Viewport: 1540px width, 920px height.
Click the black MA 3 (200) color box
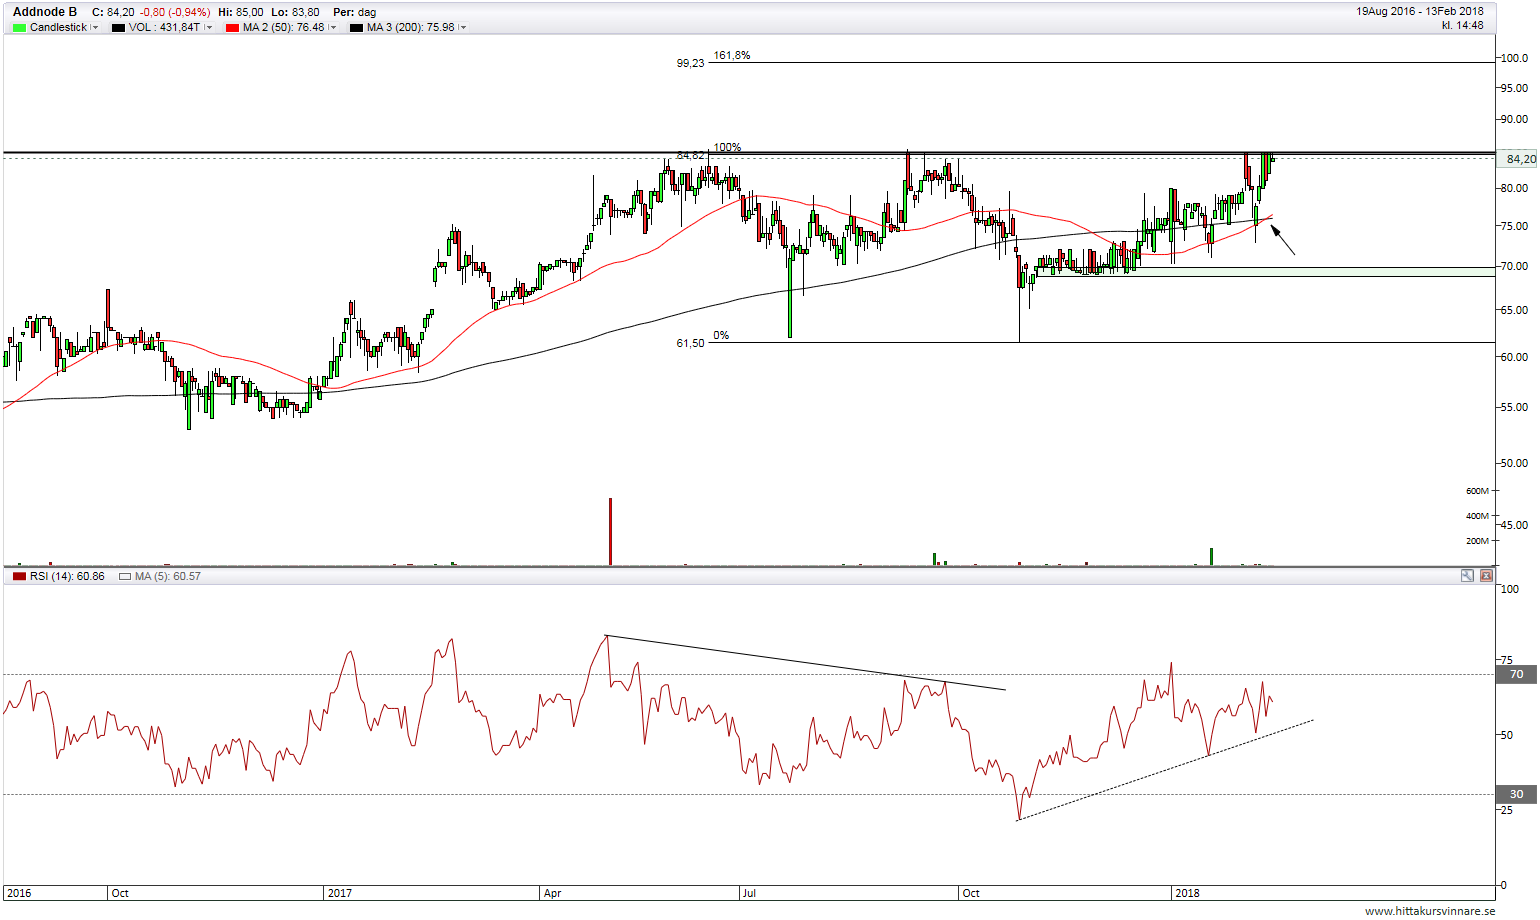tap(356, 28)
